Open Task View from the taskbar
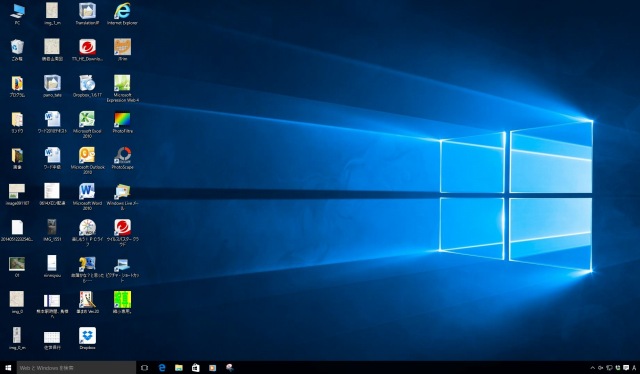640x374 pixels. (x=144, y=368)
